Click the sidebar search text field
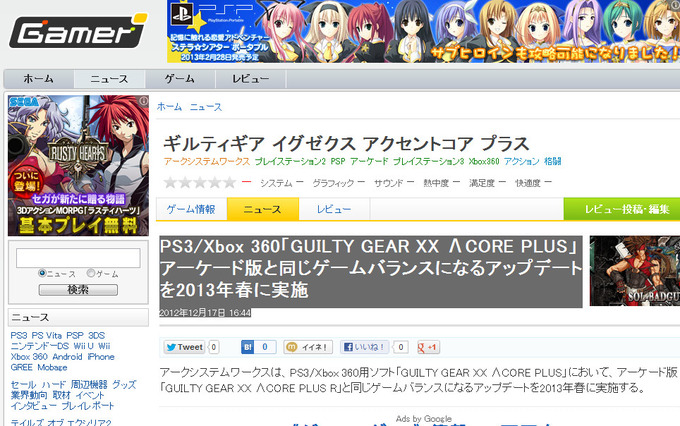This screenshot has width=680, height=426. [78, 258]
